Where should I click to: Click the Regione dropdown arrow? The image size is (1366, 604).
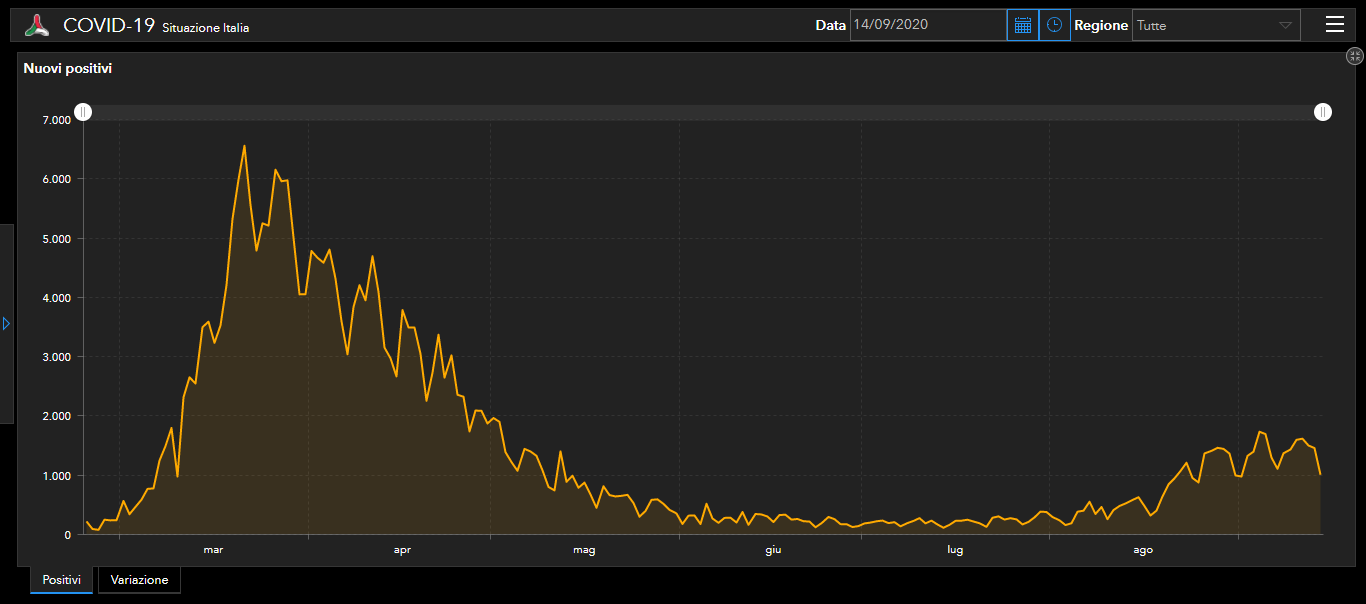point(1285,26)
